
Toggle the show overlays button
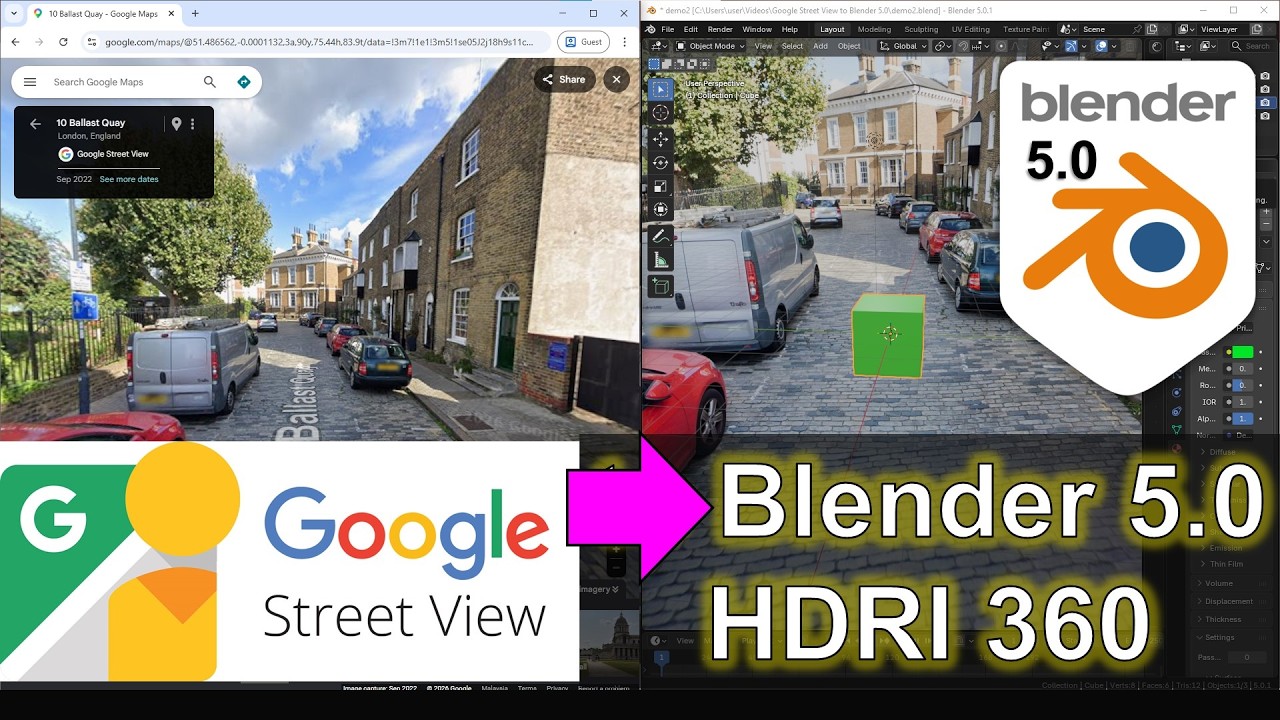tap(1101, 46)
